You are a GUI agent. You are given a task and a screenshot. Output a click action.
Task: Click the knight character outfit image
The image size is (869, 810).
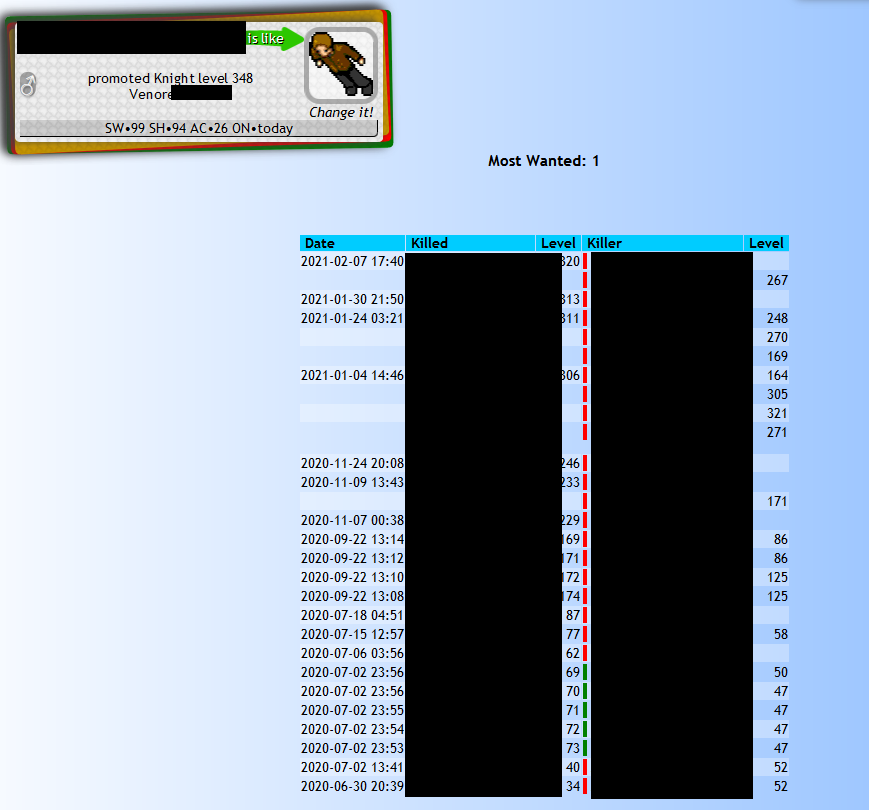(x=340, y=64)
